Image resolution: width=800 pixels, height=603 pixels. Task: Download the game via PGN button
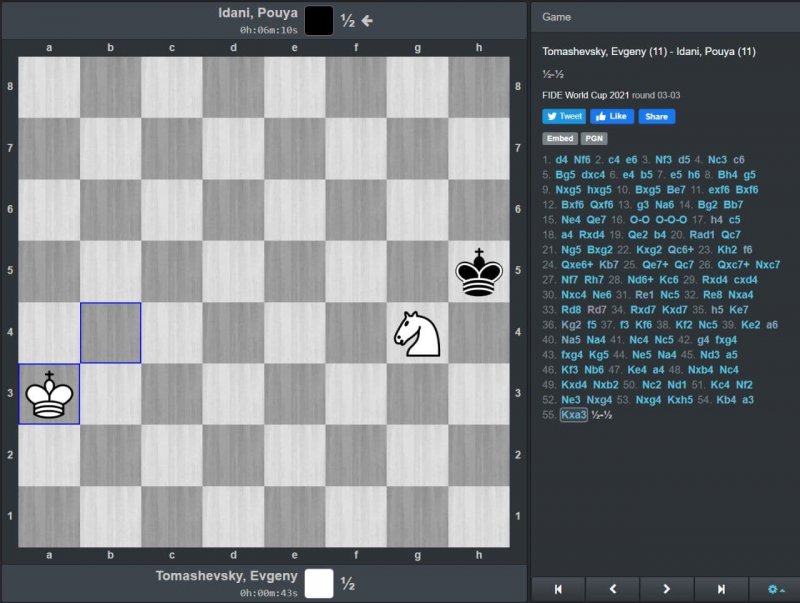[x=594, y=139]
